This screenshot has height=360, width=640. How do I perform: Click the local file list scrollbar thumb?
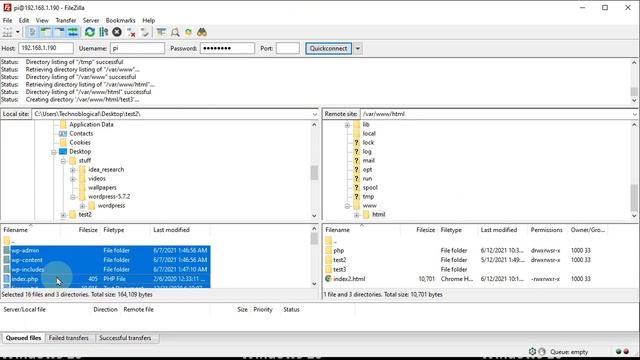click(x=314, y=238)
